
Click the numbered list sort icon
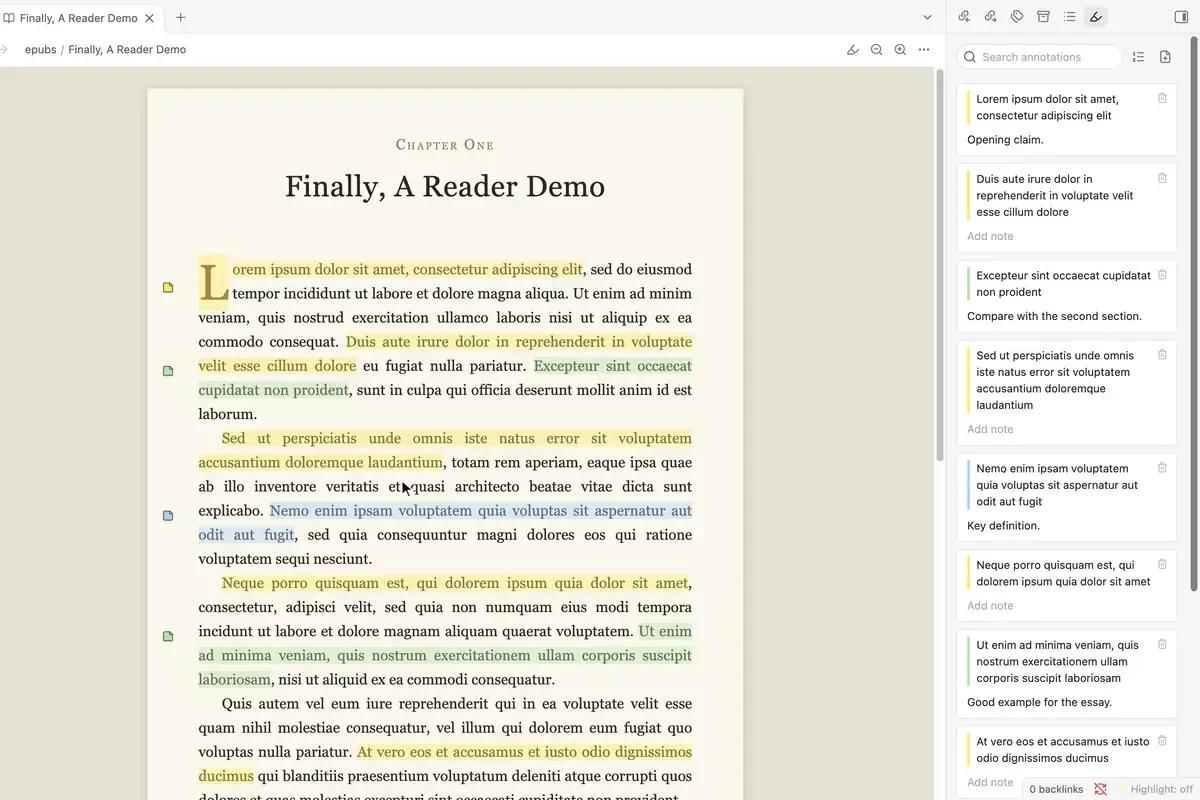(1138, 57)
